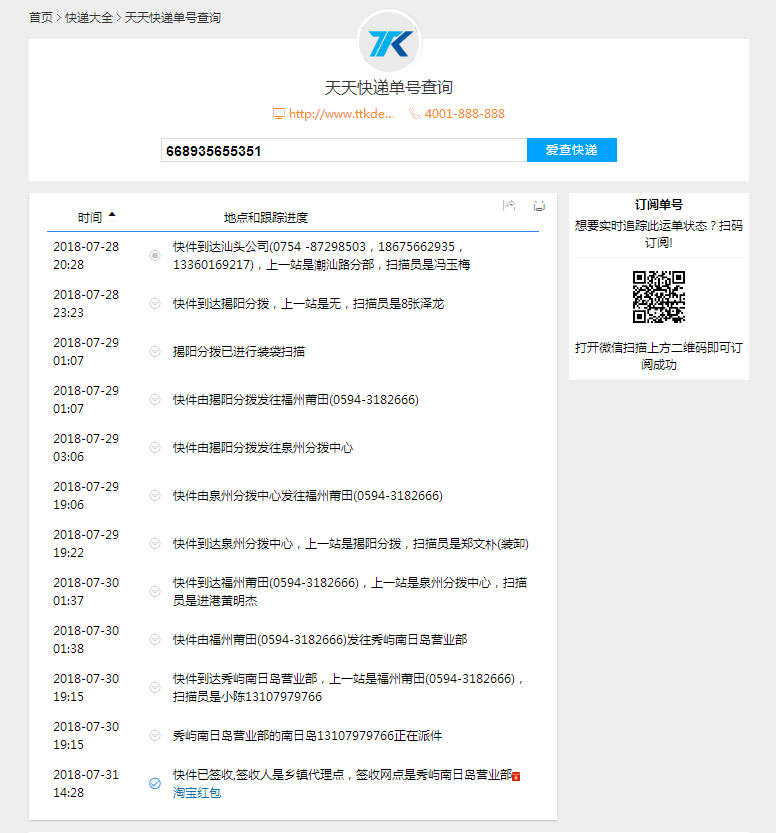The width and height of the screenshot is (776, 833).
Task: Click the monitor icon beside the website URL
Action: point(278,114)
